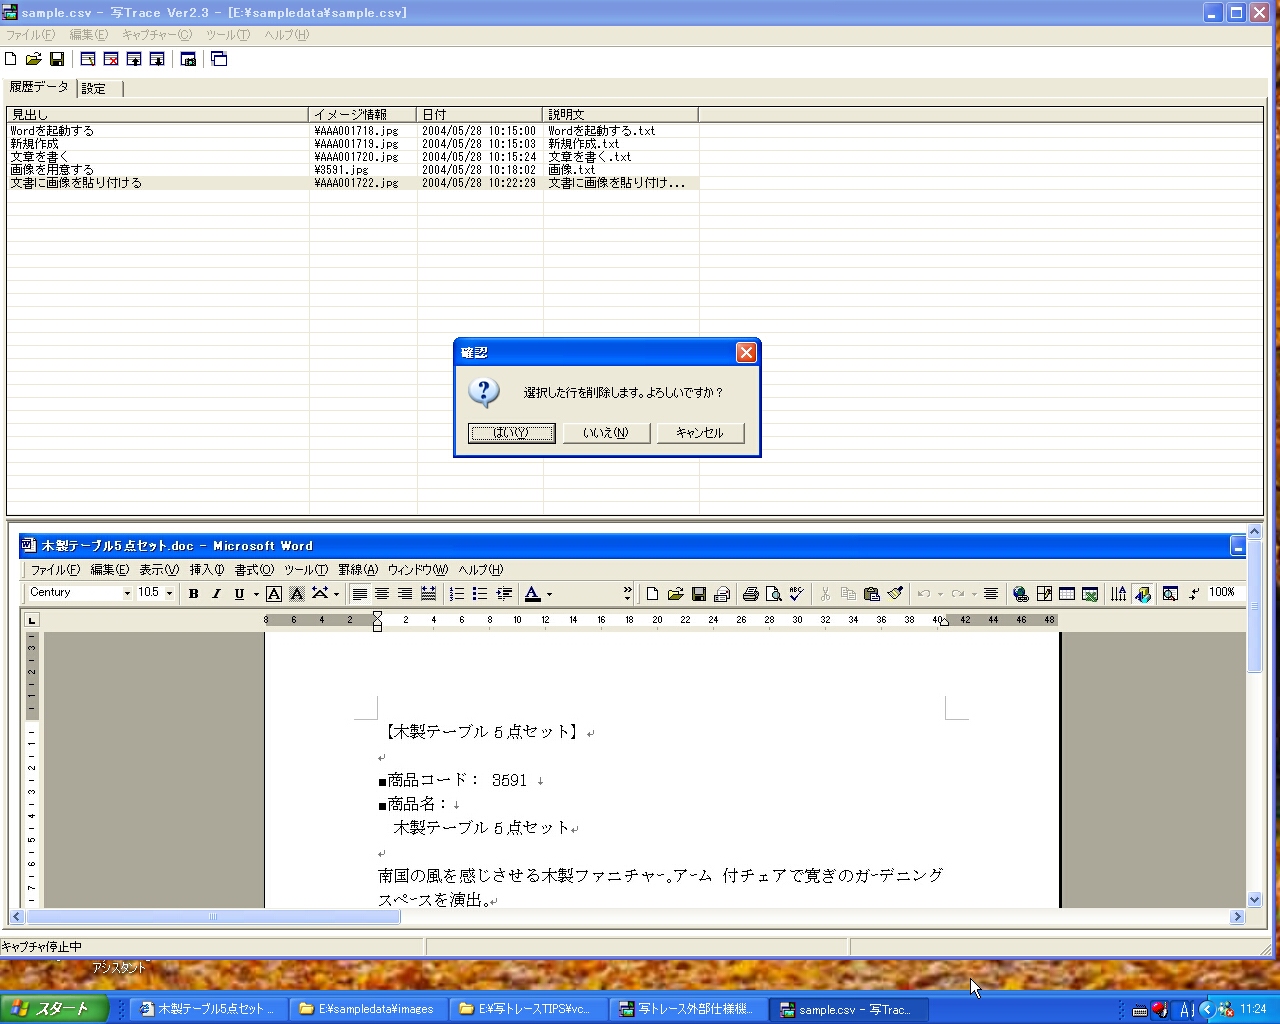The image size is (1280, 1024).
Task: Save using the 写Trace toolbar floppy icon
Action: coord(57,59)
